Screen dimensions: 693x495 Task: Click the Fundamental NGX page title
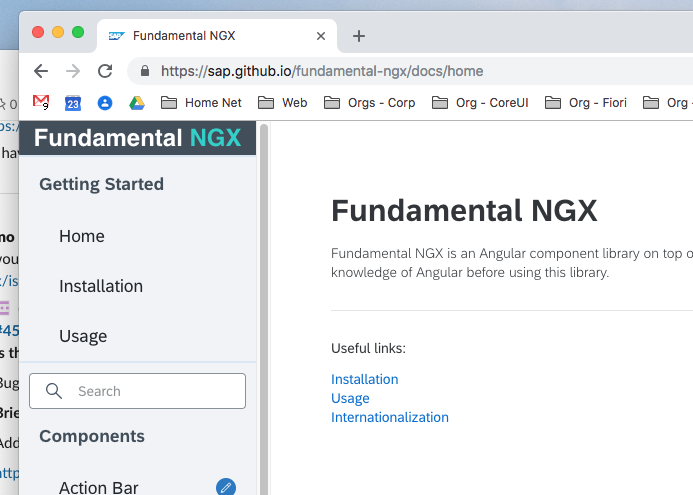click(x=464, y=210)
